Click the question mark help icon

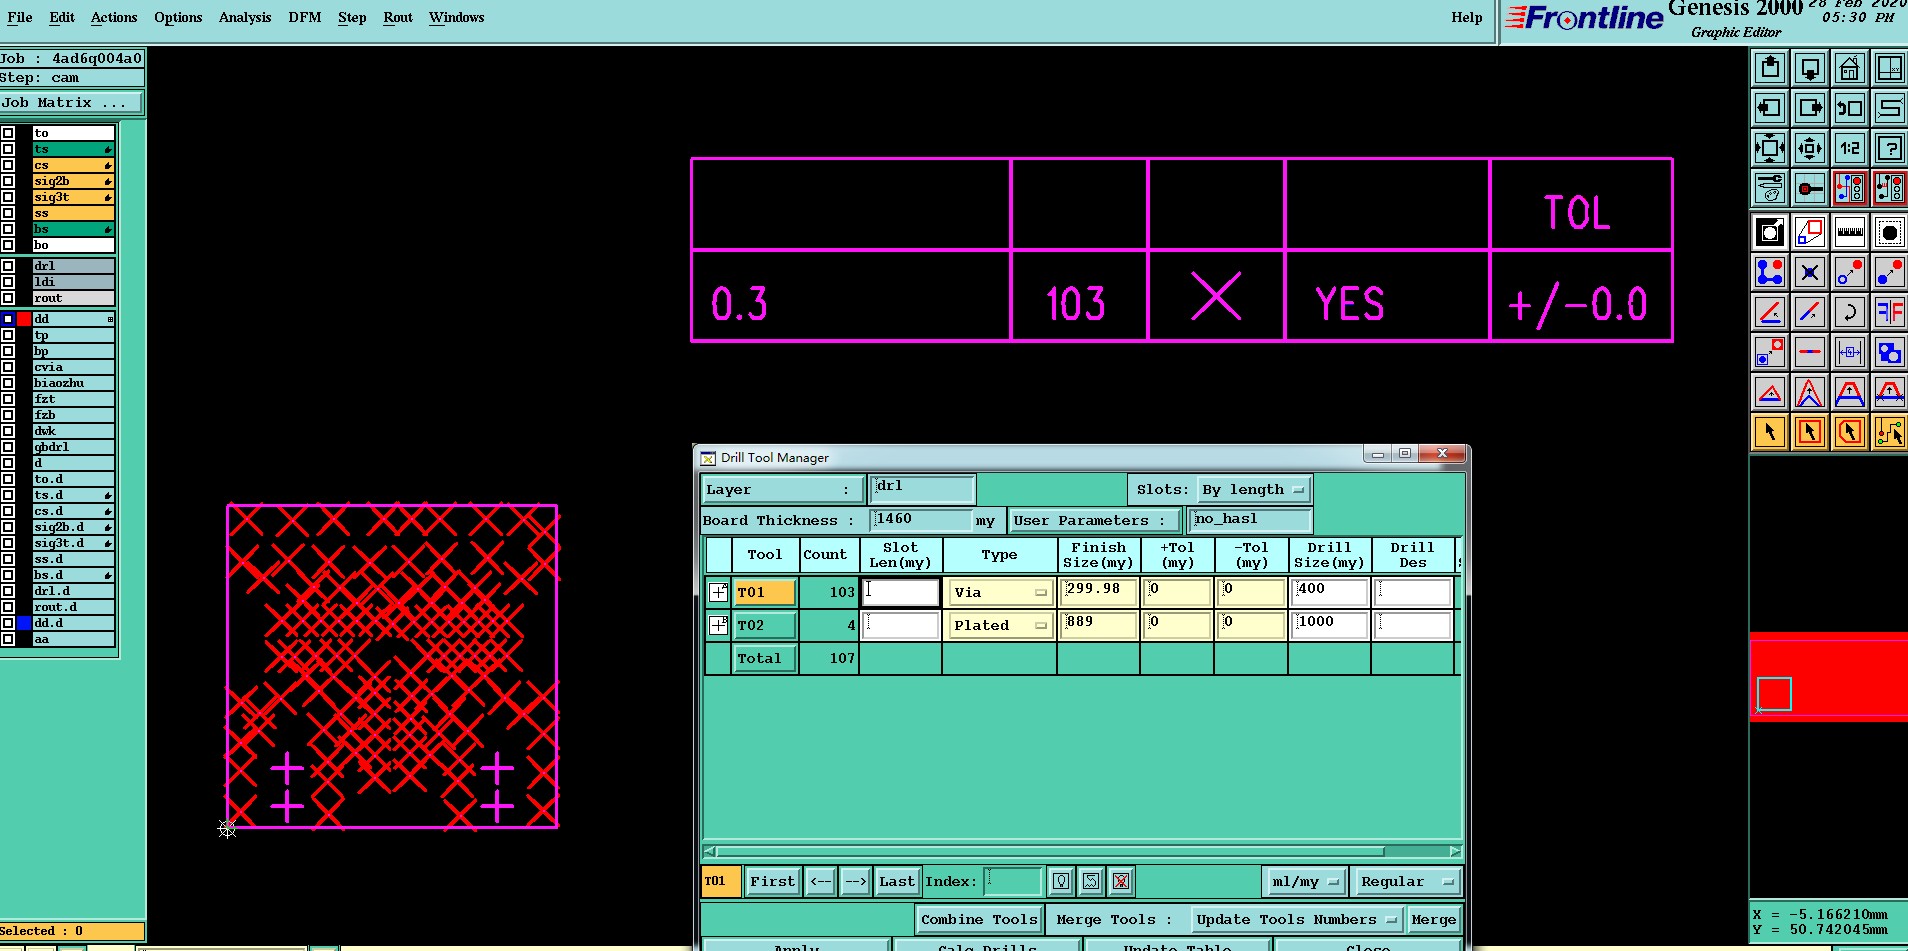[x=1890, y=148]
